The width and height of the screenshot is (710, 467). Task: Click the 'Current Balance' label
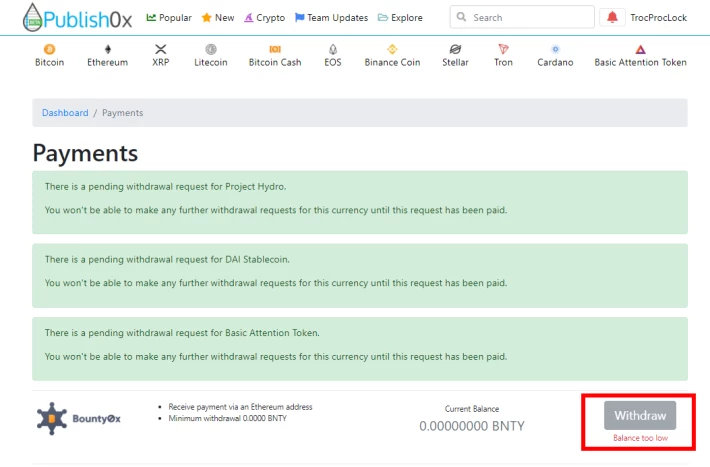point(472,409)
